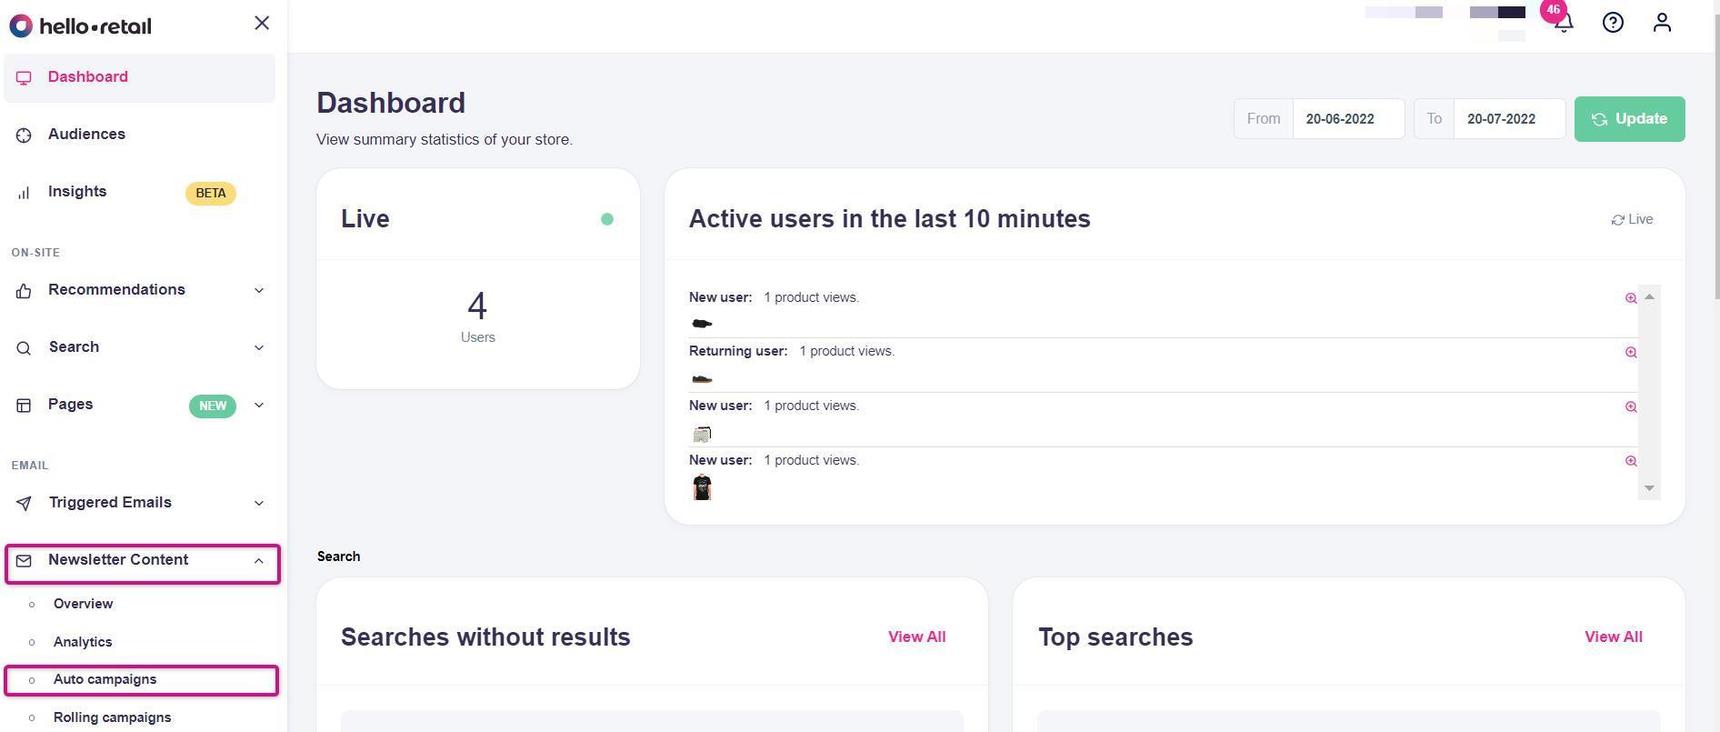Expand the Recommendations menu chevron
The height and width of the screenshot is (732, 1720).
pyautogui.click(x=259, y=291)
